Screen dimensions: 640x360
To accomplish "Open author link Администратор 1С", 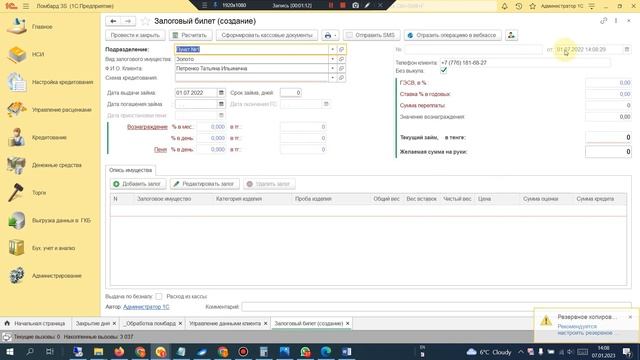I will [x=146, y=307].
